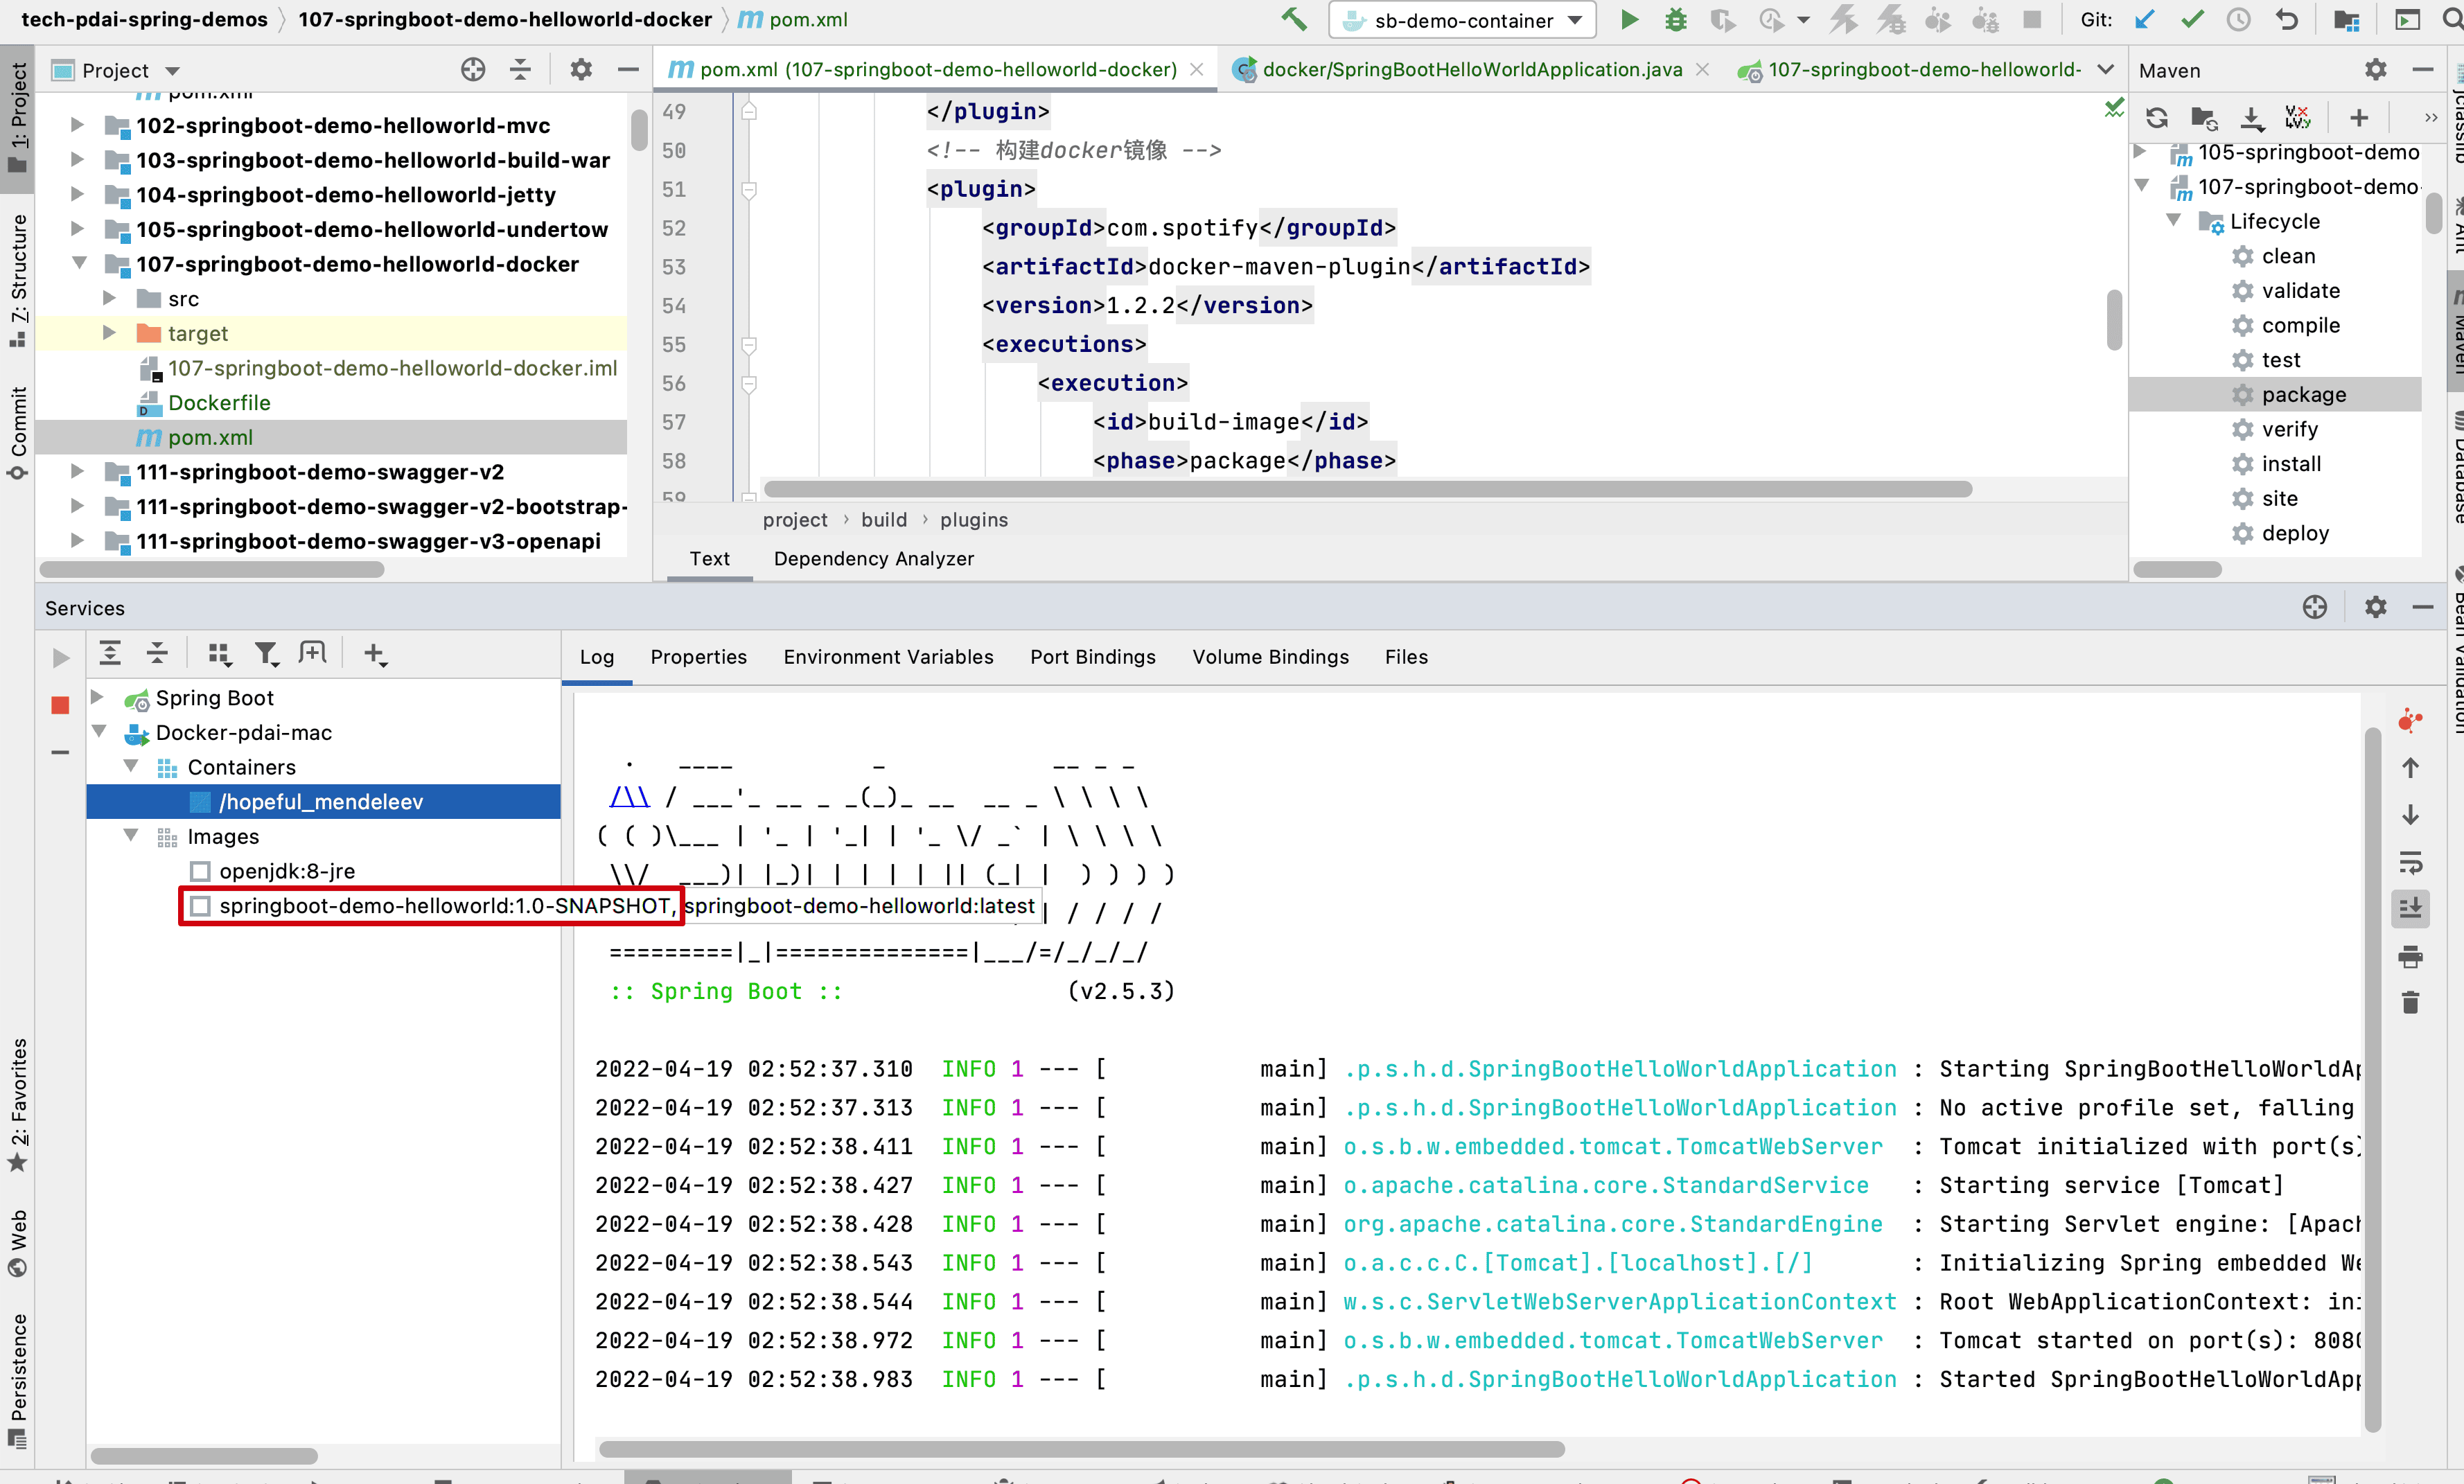
Task: Click the Run/Play button in toolbar
Action: click(1626, 21)
